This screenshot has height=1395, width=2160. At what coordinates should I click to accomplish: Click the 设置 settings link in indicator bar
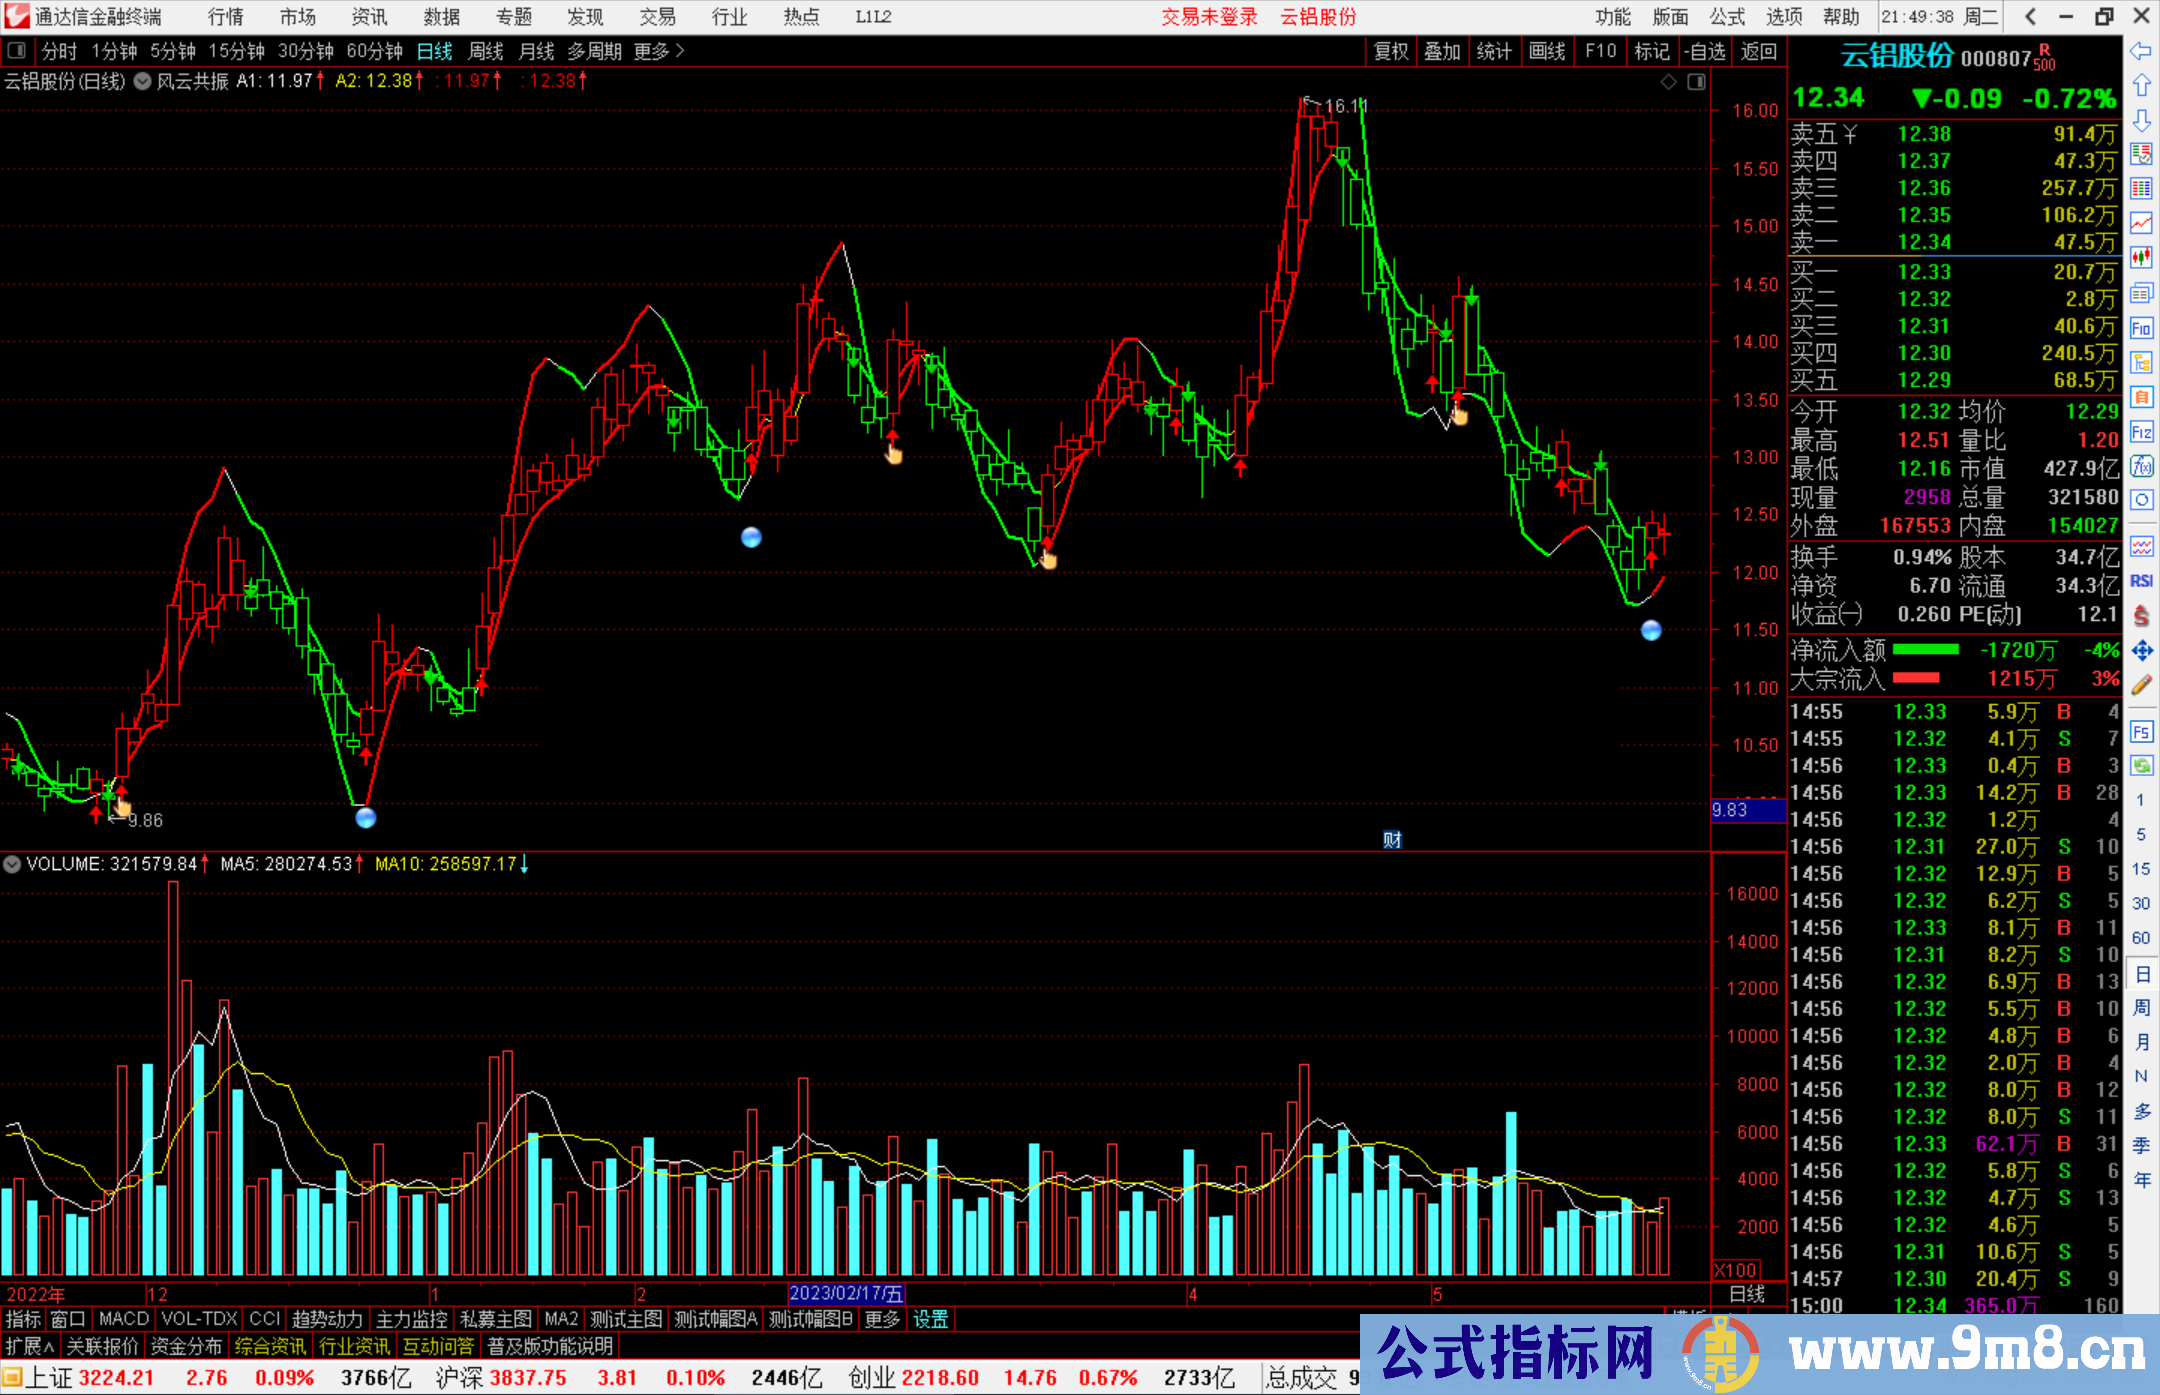930,1320
